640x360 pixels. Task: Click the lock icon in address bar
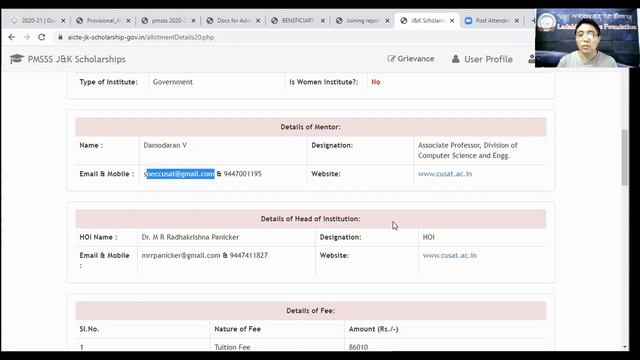[x=60, y=37]
